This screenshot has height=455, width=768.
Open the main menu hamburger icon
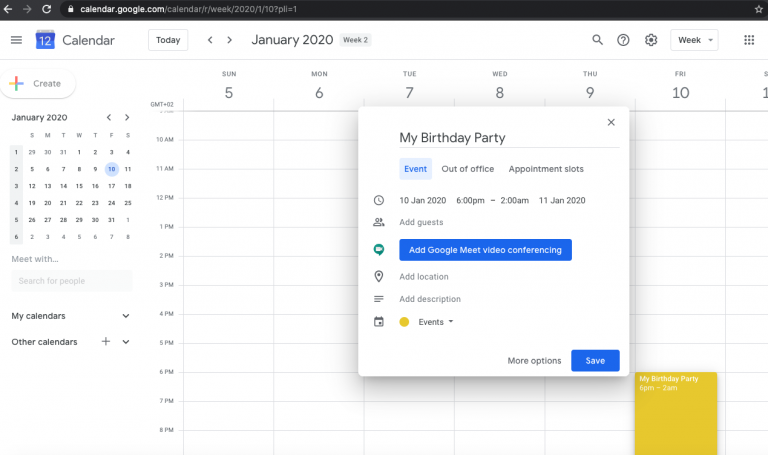(x=16, y=40)
